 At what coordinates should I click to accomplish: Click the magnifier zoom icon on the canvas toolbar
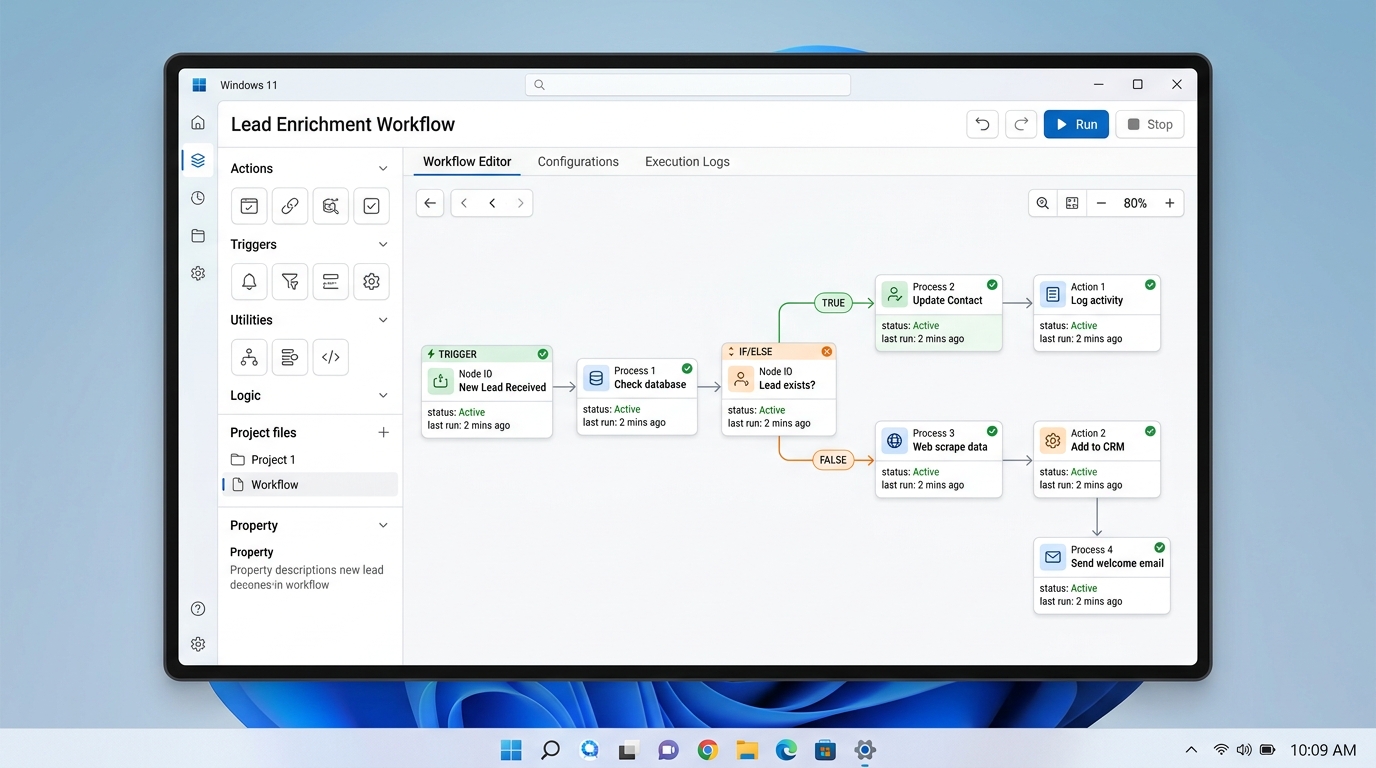tap(1043, 203)
